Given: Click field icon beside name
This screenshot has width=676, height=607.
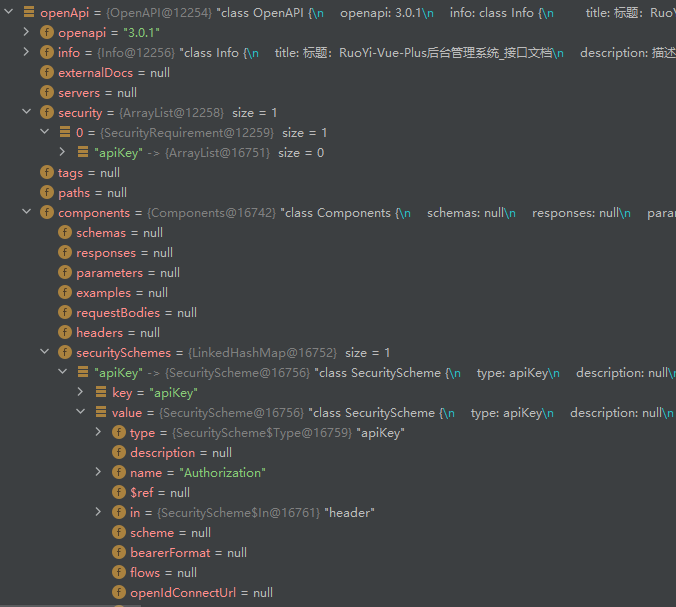Looking at the screenshot, I should pos(119,472).
